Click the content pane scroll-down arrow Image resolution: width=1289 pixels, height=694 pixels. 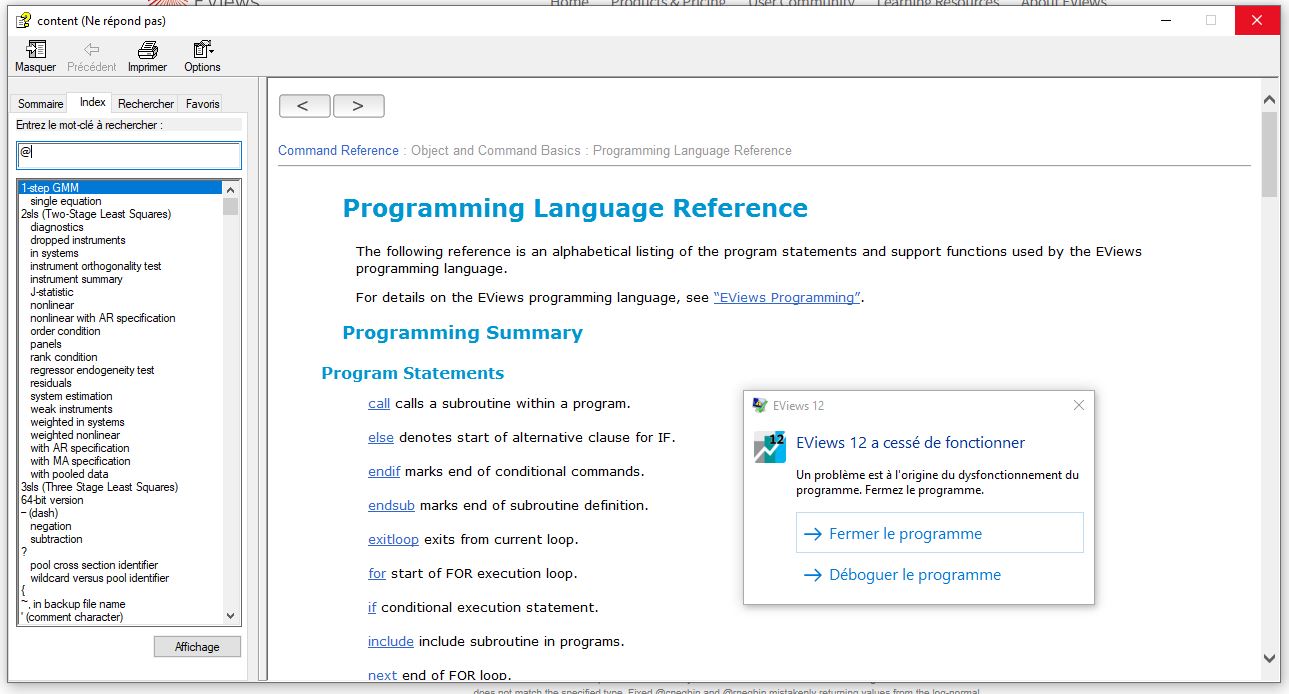[1269, 658]
